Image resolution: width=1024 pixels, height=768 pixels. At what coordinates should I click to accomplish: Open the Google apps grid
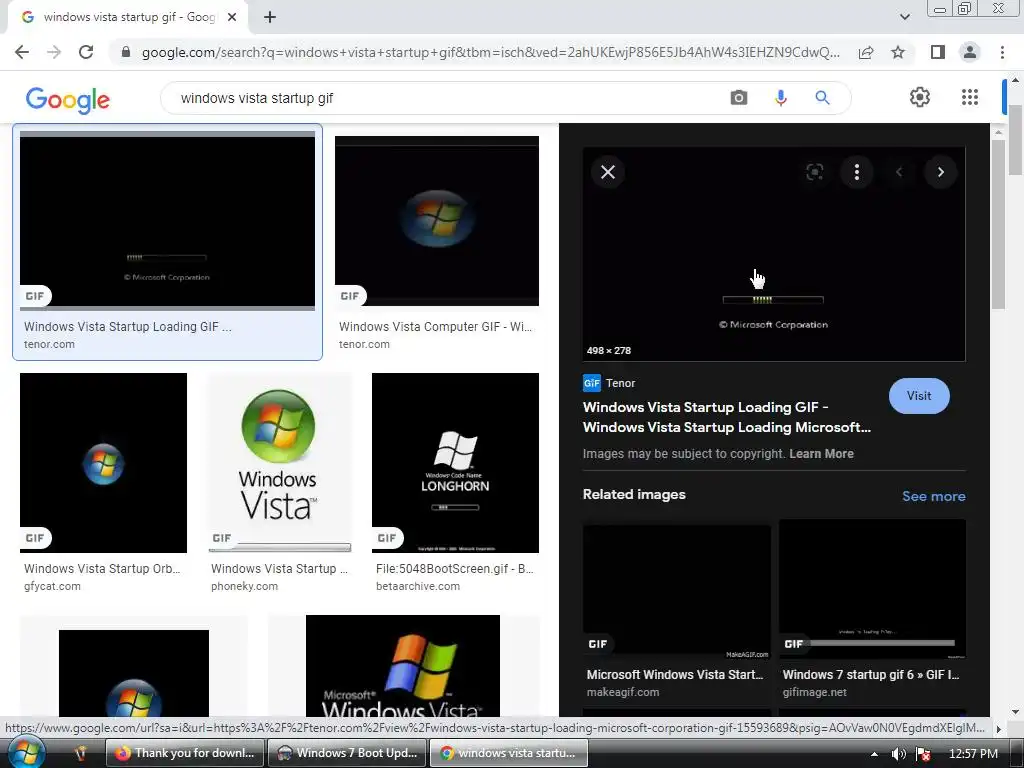pos(970,97)
